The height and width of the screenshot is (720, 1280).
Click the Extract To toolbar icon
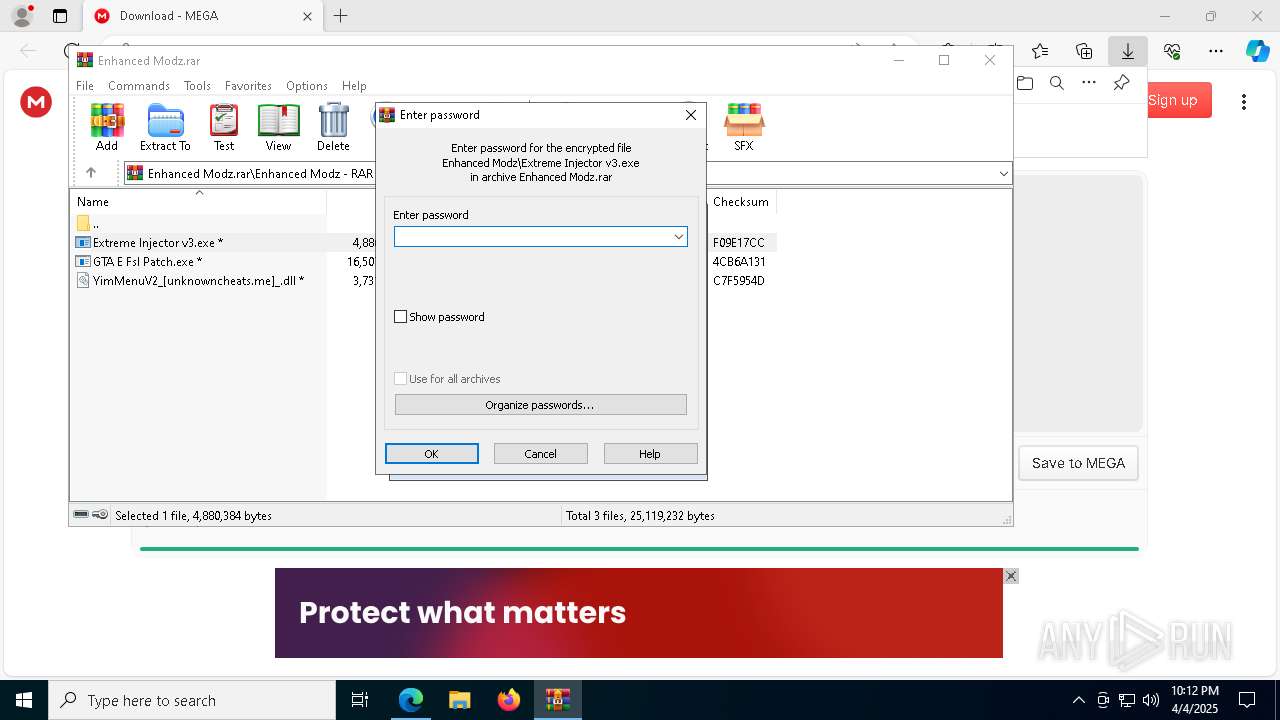click(x=165, y=127)
